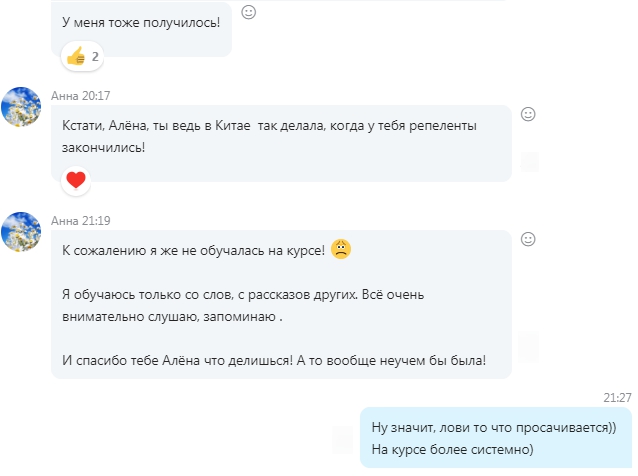Click the line "внимательно слушаю, запоминаю"
638x476 pixels.
point(169,317)
